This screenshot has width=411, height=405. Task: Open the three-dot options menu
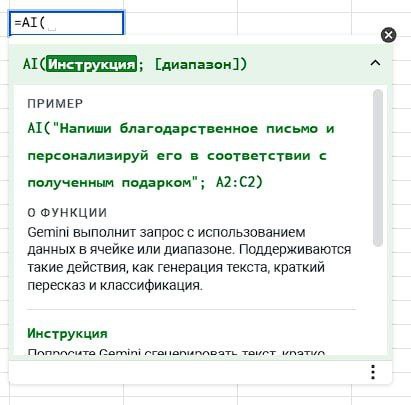pos(373,372)
